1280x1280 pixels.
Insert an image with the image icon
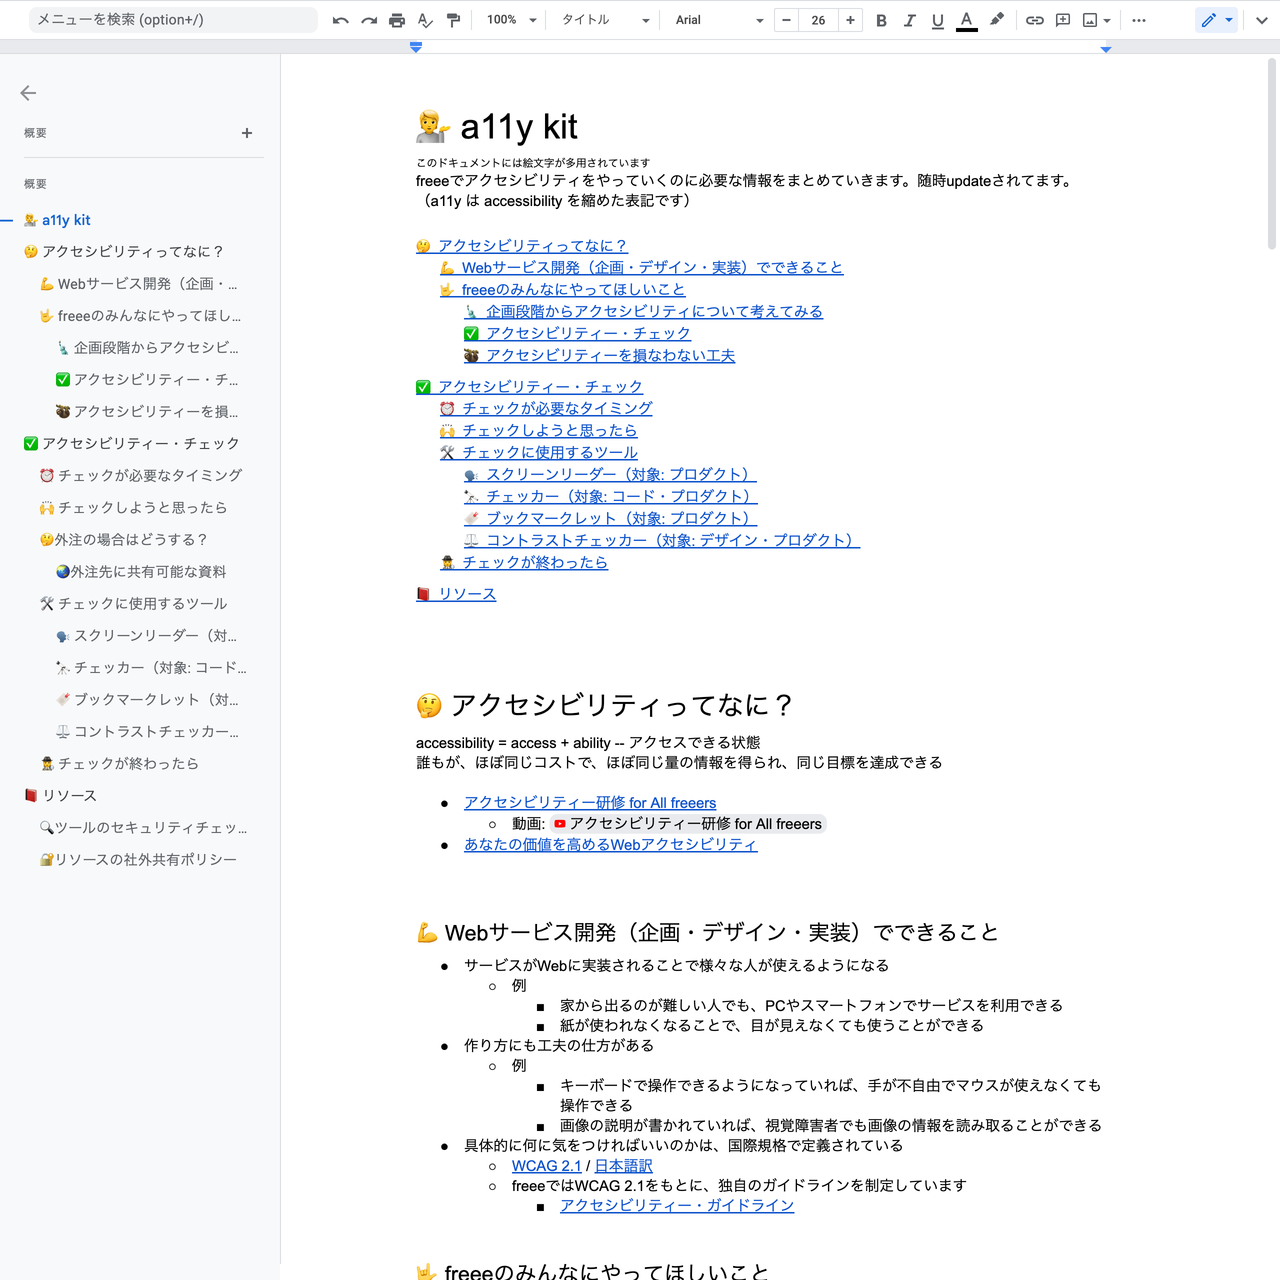(x=1090, y=20)
